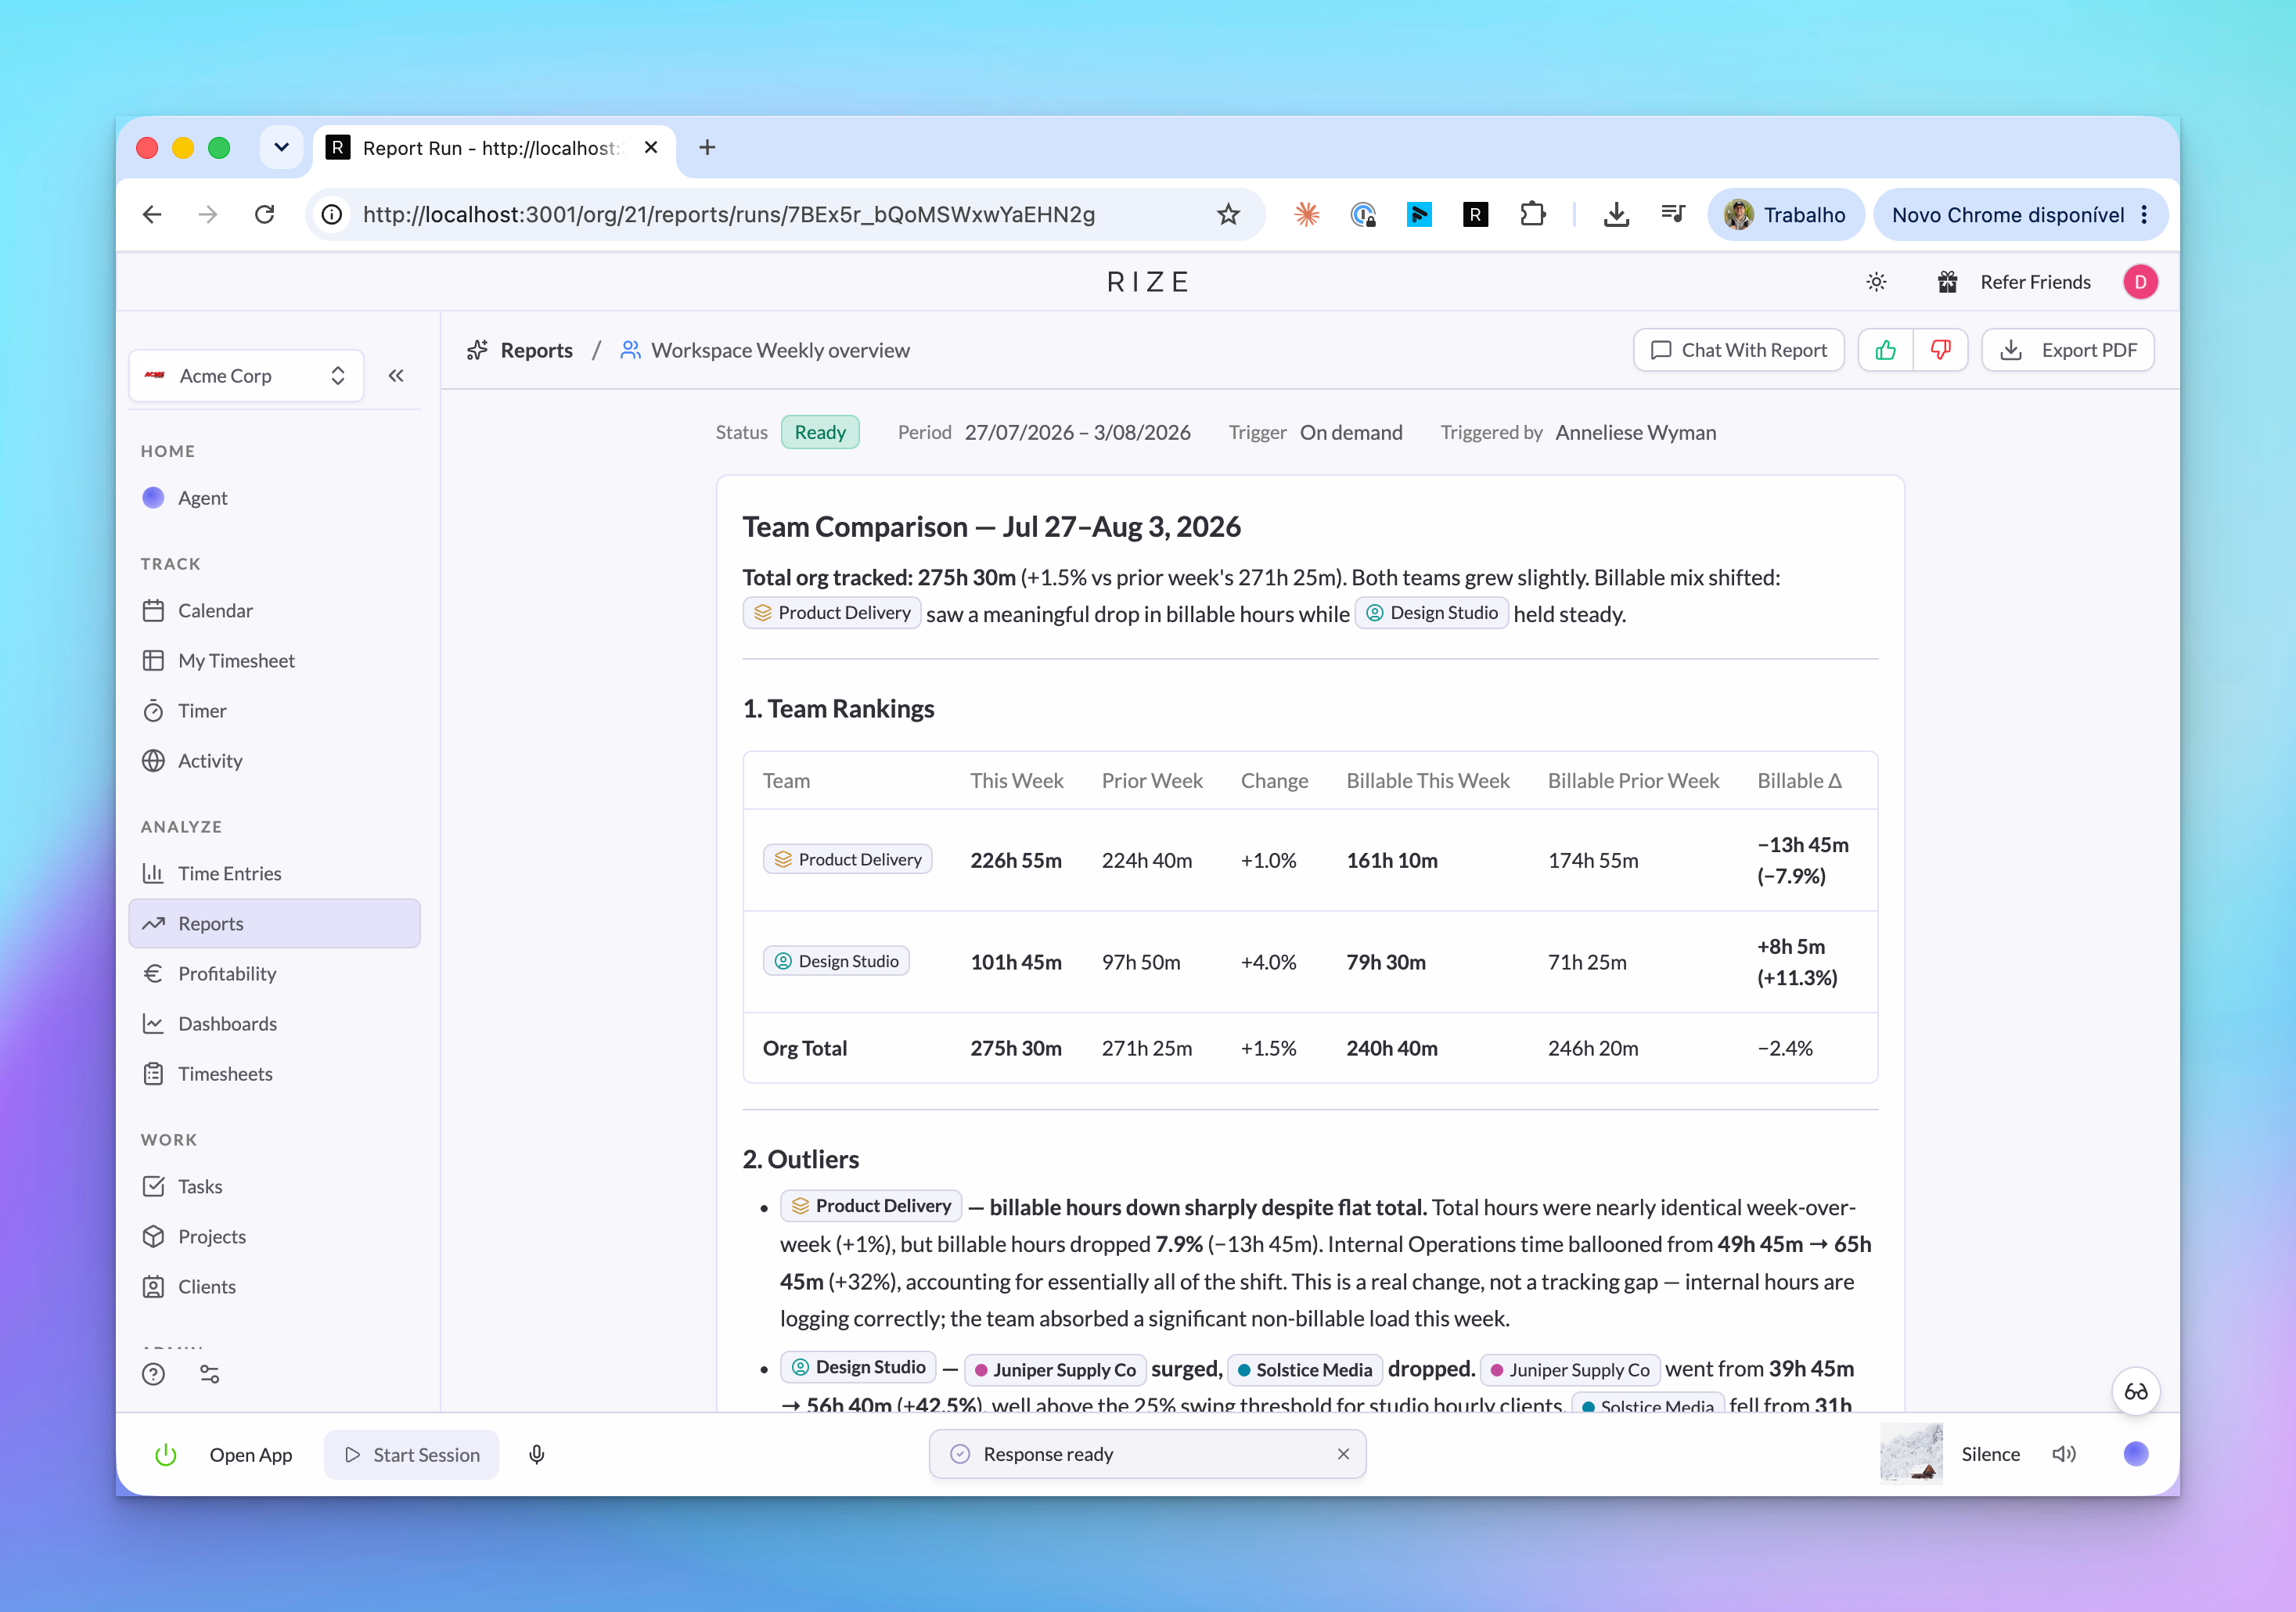Click the address bar URL
This screenshot has width=2296, height=1612.
pos(729,215)
